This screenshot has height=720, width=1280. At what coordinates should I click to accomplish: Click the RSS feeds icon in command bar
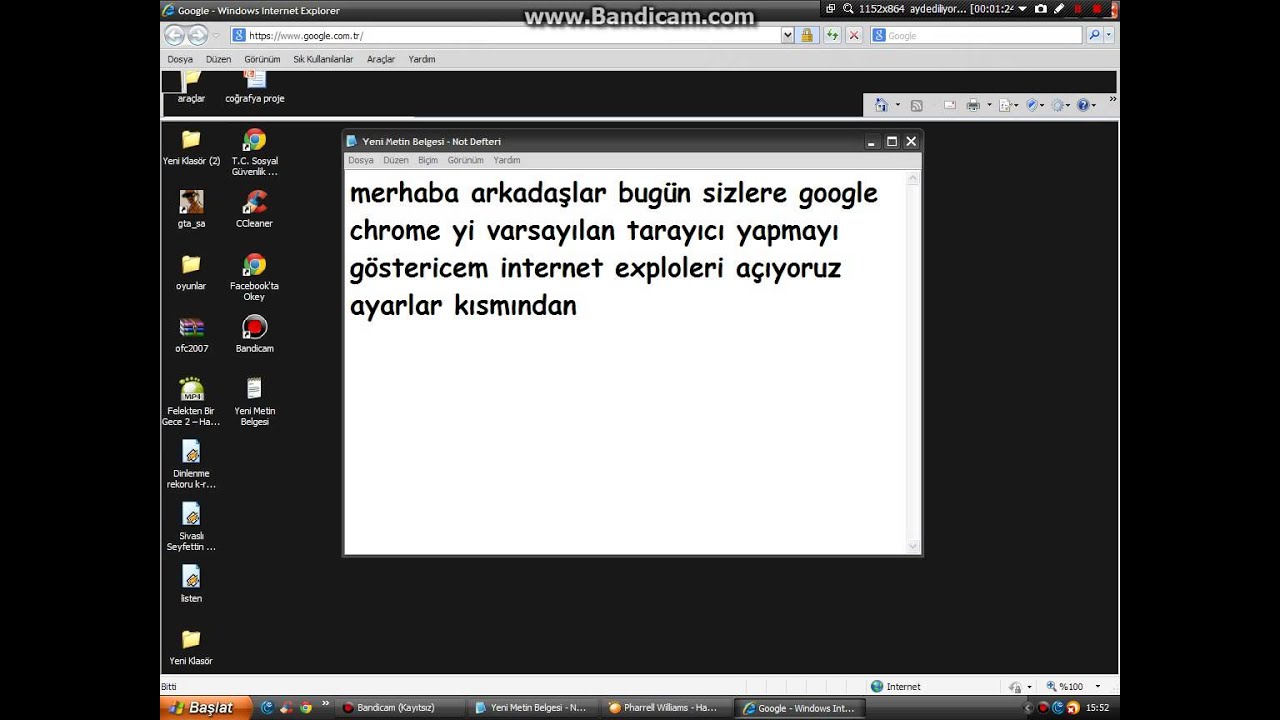click(x=916, y=105)
